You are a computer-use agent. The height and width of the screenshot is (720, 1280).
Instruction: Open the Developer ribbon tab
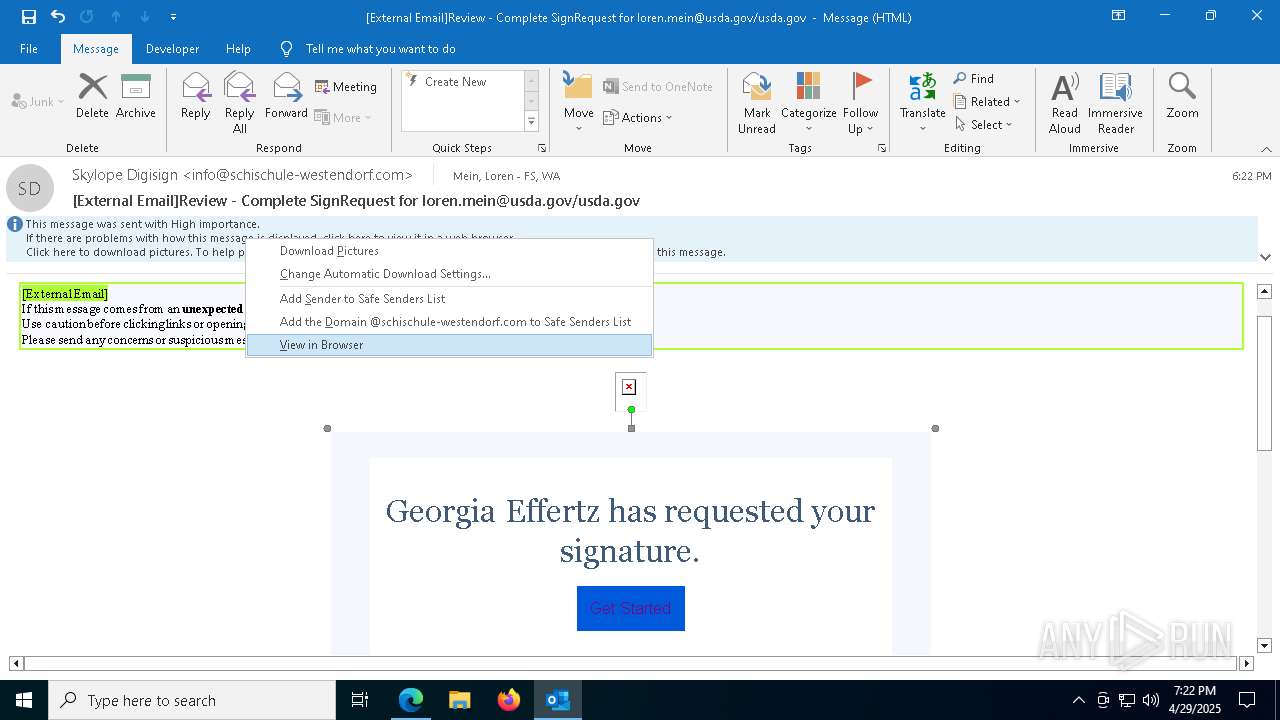tap(172, 48)
